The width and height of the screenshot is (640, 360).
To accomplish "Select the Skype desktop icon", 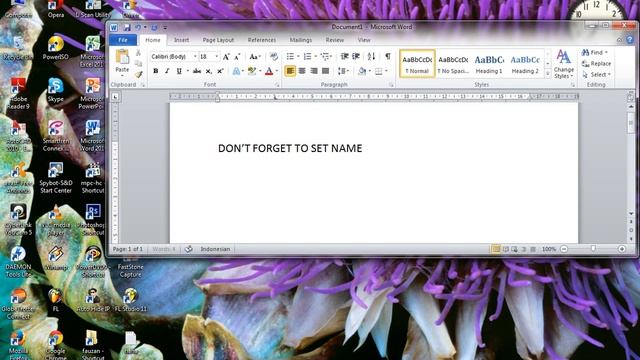I will point(56,90).
